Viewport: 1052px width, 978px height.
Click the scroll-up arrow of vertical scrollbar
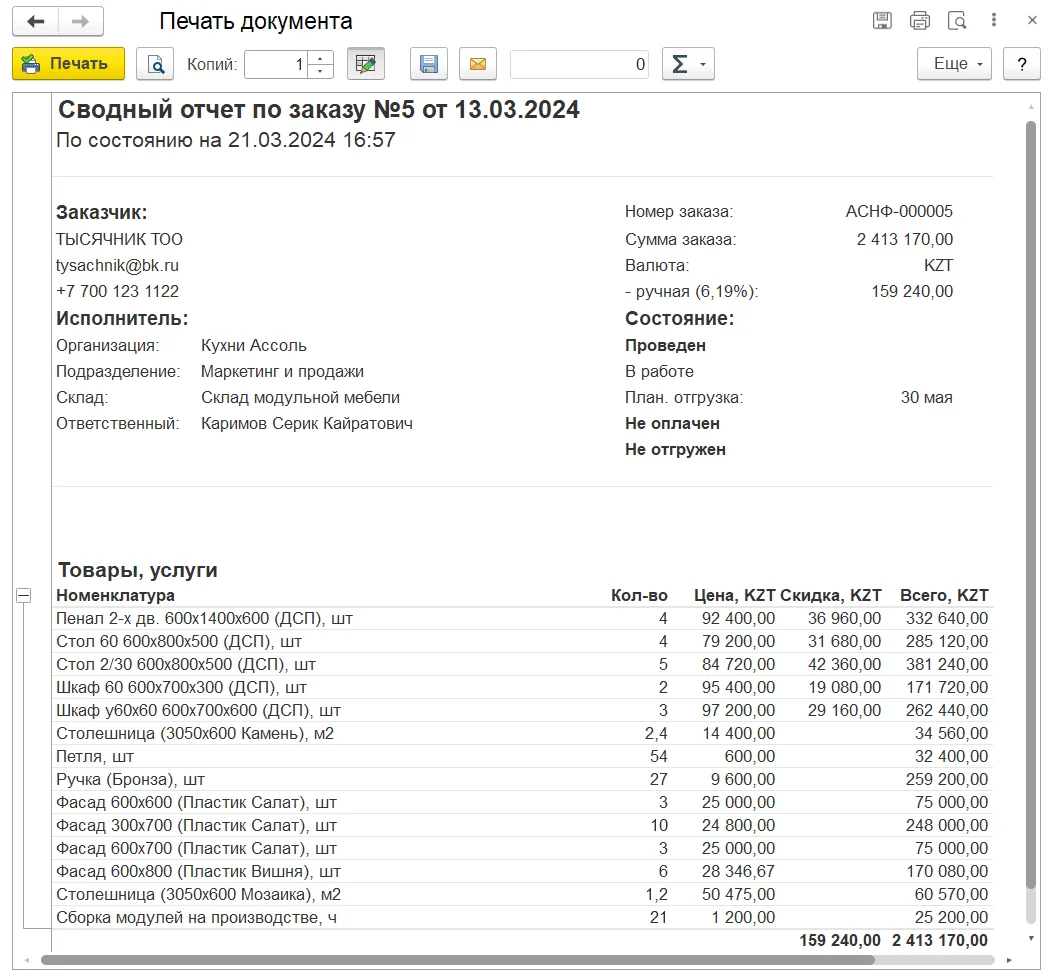[x=1031, y=107]
